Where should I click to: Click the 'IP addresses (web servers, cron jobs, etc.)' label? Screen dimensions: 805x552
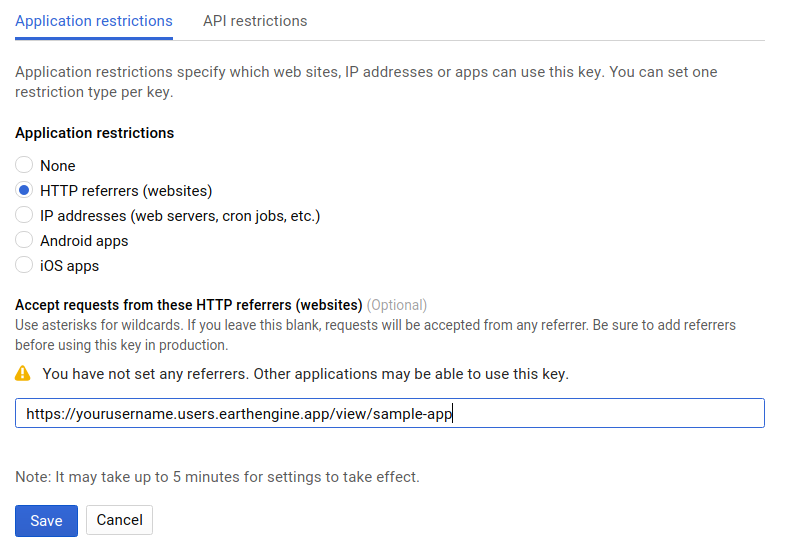coord(180,216)
